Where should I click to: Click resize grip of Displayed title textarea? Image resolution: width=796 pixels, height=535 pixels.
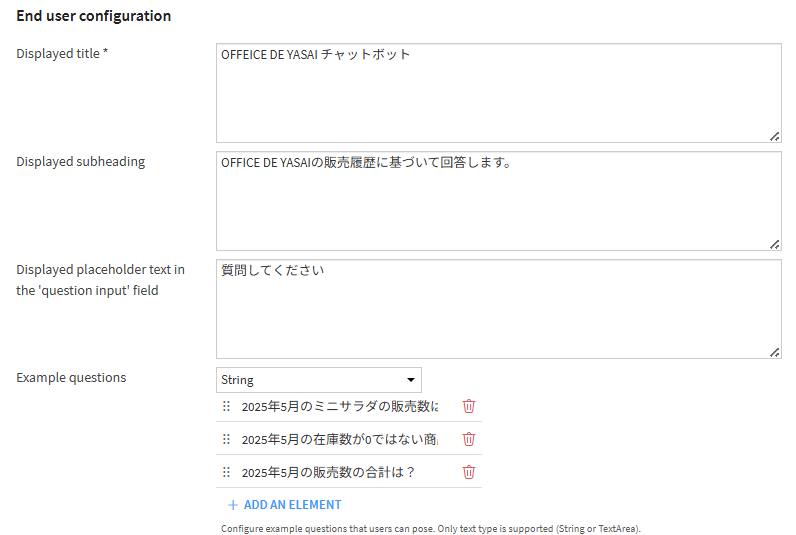point(774,137)
